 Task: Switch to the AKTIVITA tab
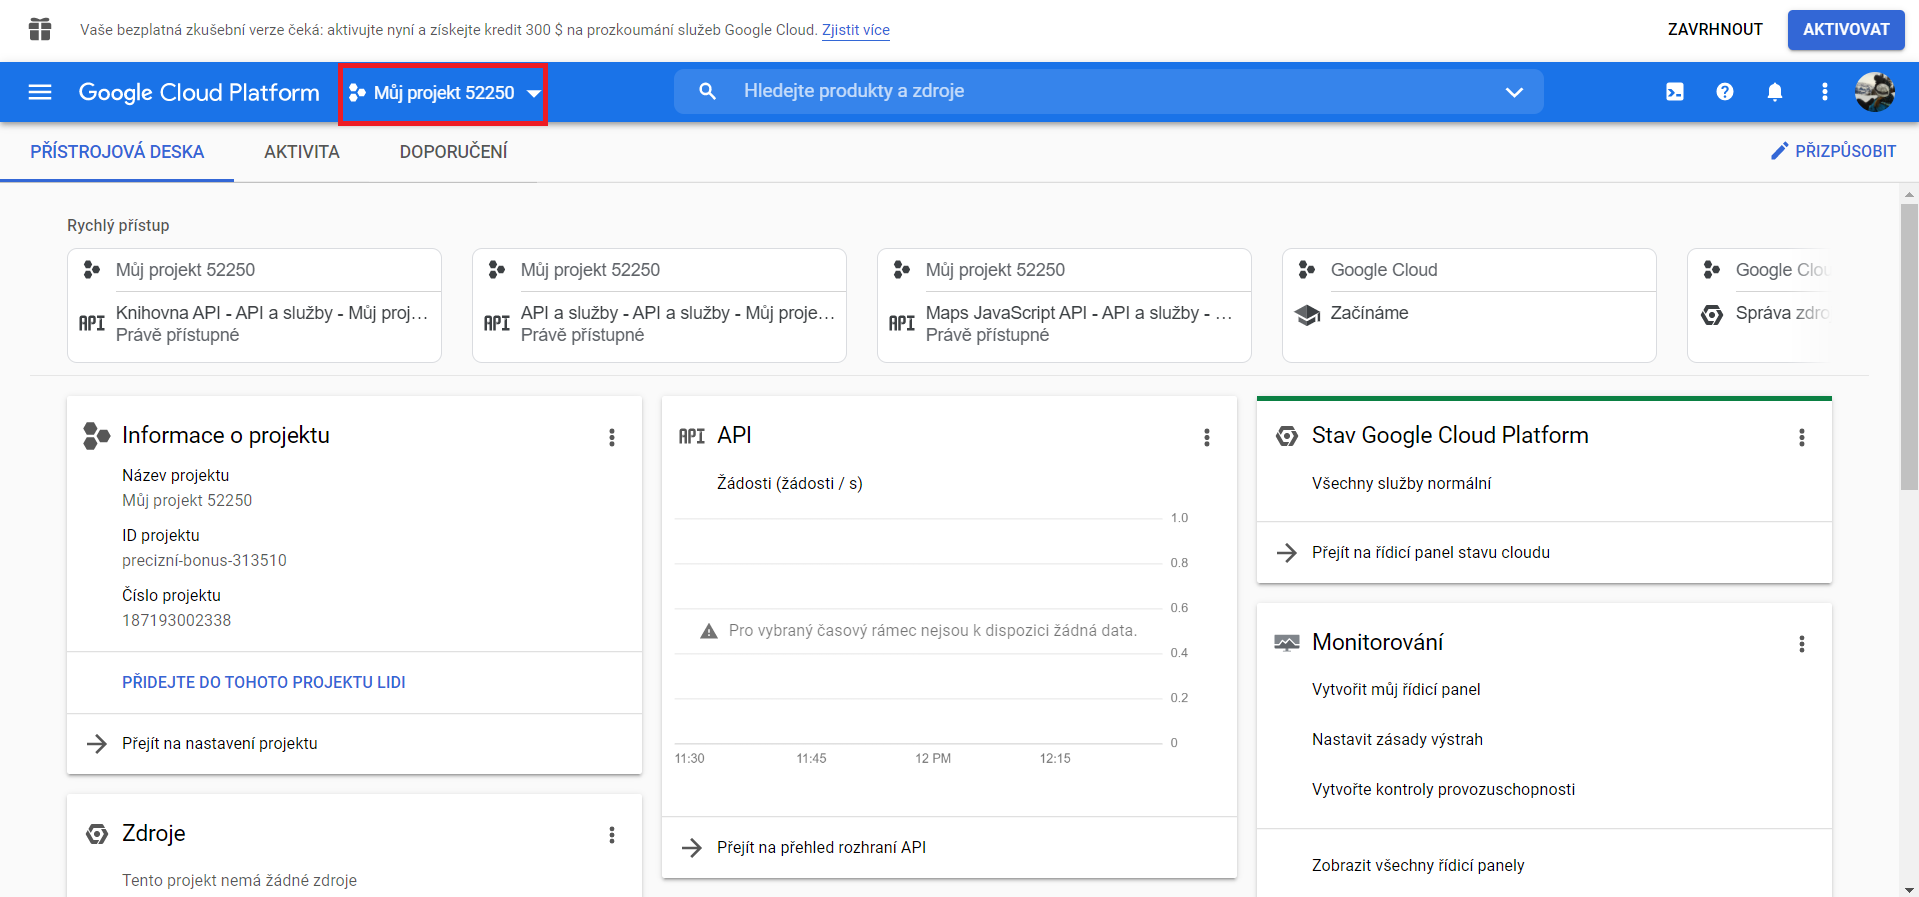pos(301,152)
